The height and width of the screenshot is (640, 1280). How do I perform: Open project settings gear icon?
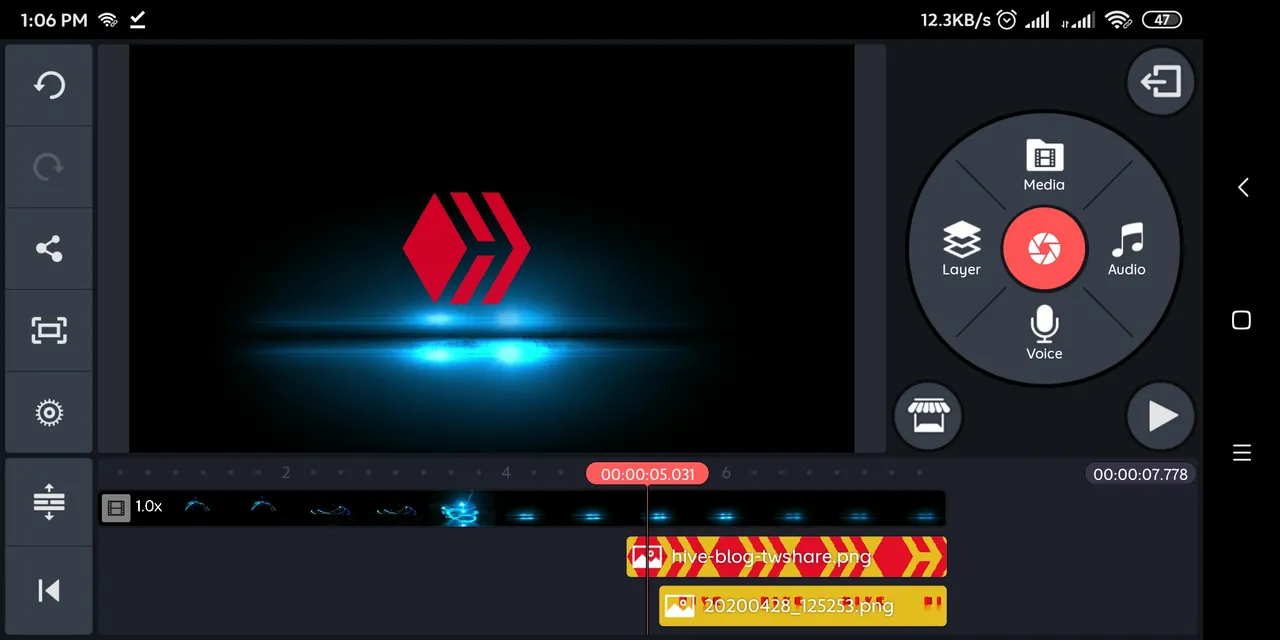[49, 413]
